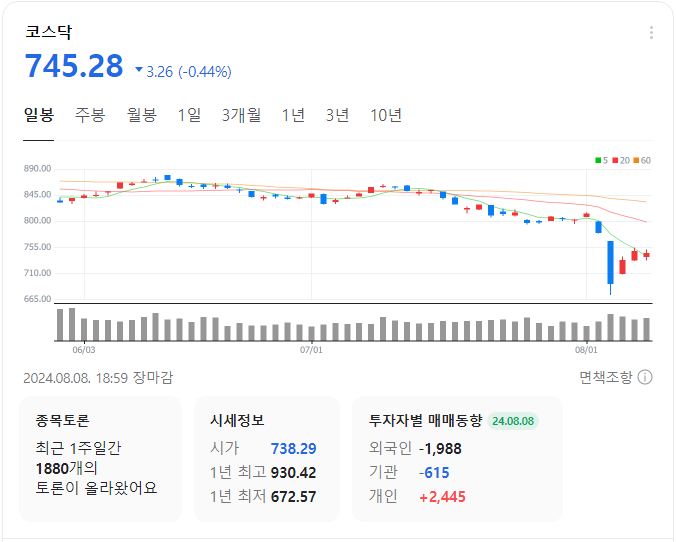Click the 기관 value -615
Image resolution: width=676 pixels, height=542 pixels.
click(434, 473)
